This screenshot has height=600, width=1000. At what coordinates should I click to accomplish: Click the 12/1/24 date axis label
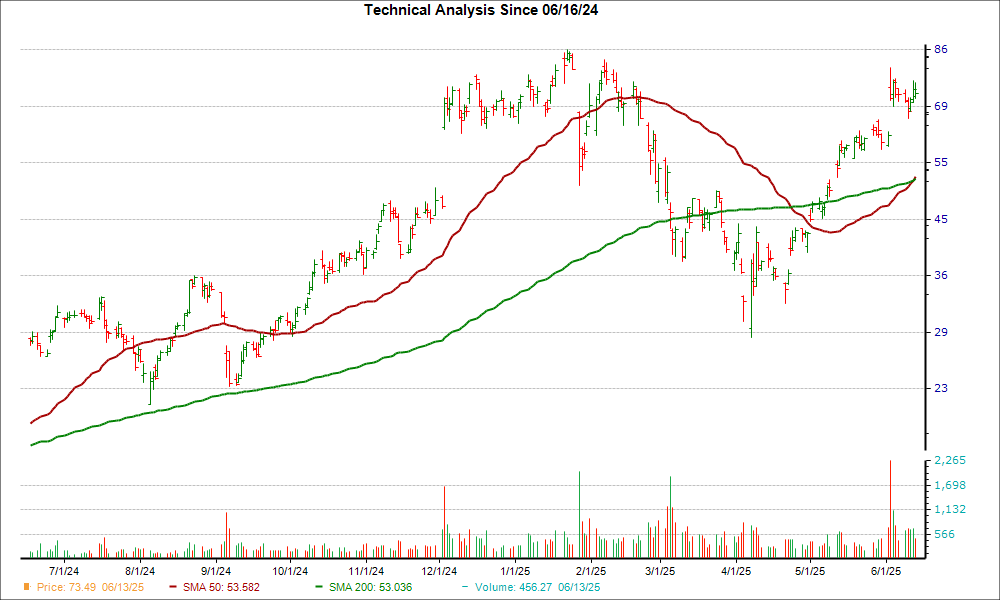(439, 571)
